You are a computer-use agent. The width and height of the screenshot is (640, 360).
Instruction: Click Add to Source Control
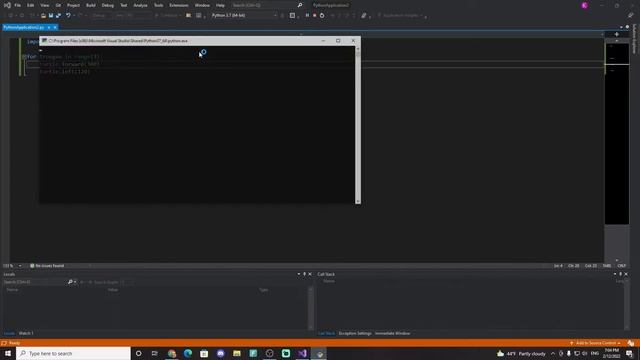[x=596, y=343]
